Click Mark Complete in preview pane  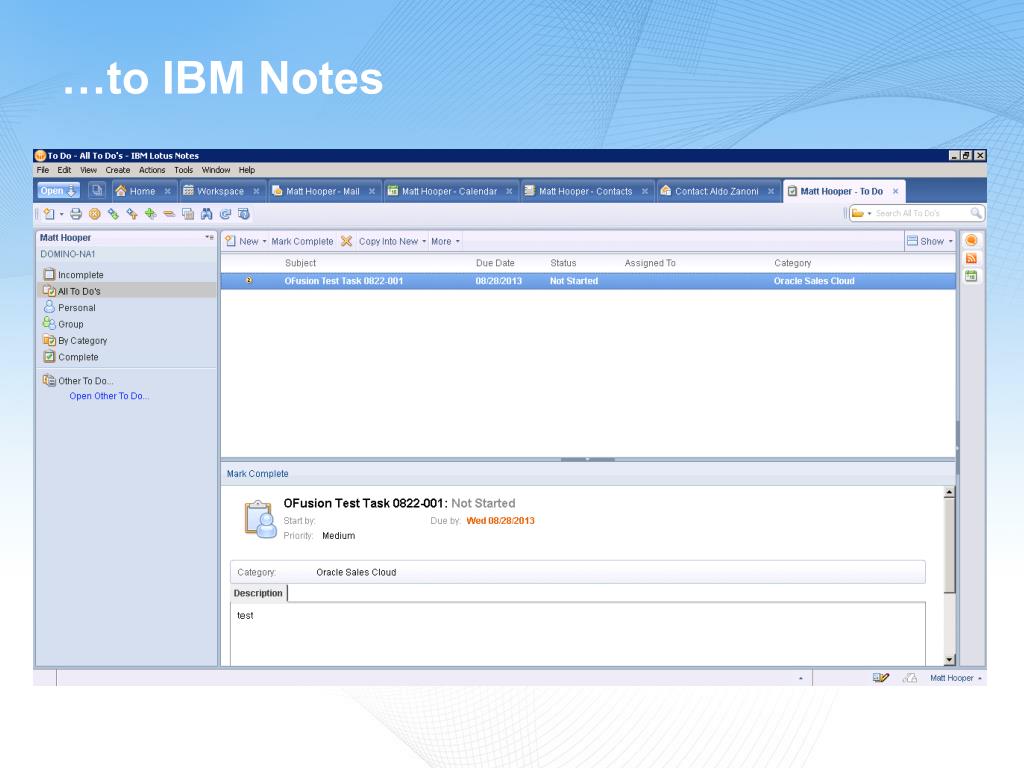pyautogui.click(x=257, y=473)
